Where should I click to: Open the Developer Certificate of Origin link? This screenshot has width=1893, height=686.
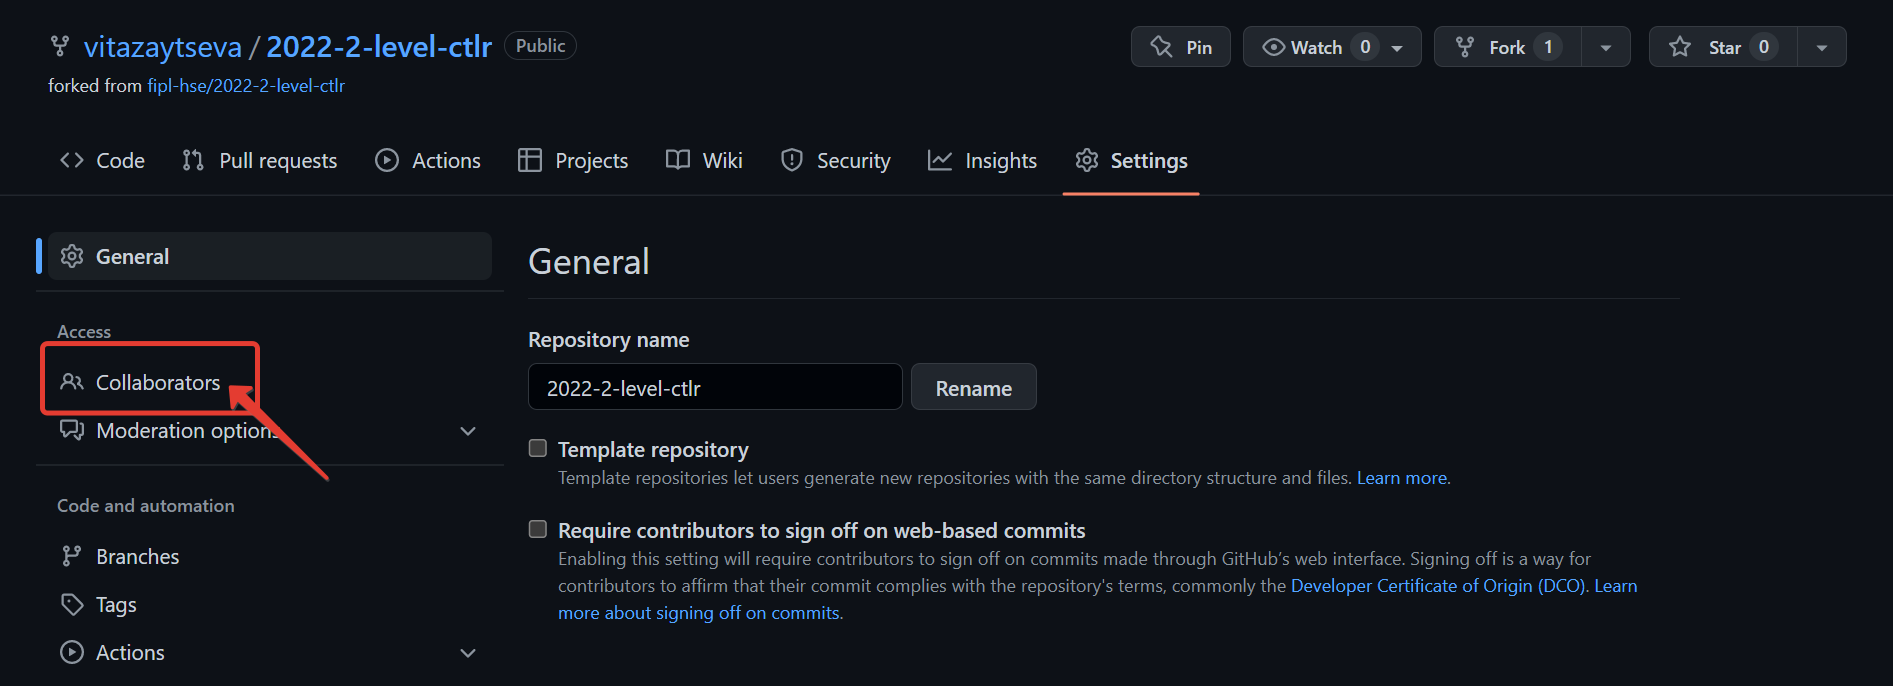point(1437,586)
